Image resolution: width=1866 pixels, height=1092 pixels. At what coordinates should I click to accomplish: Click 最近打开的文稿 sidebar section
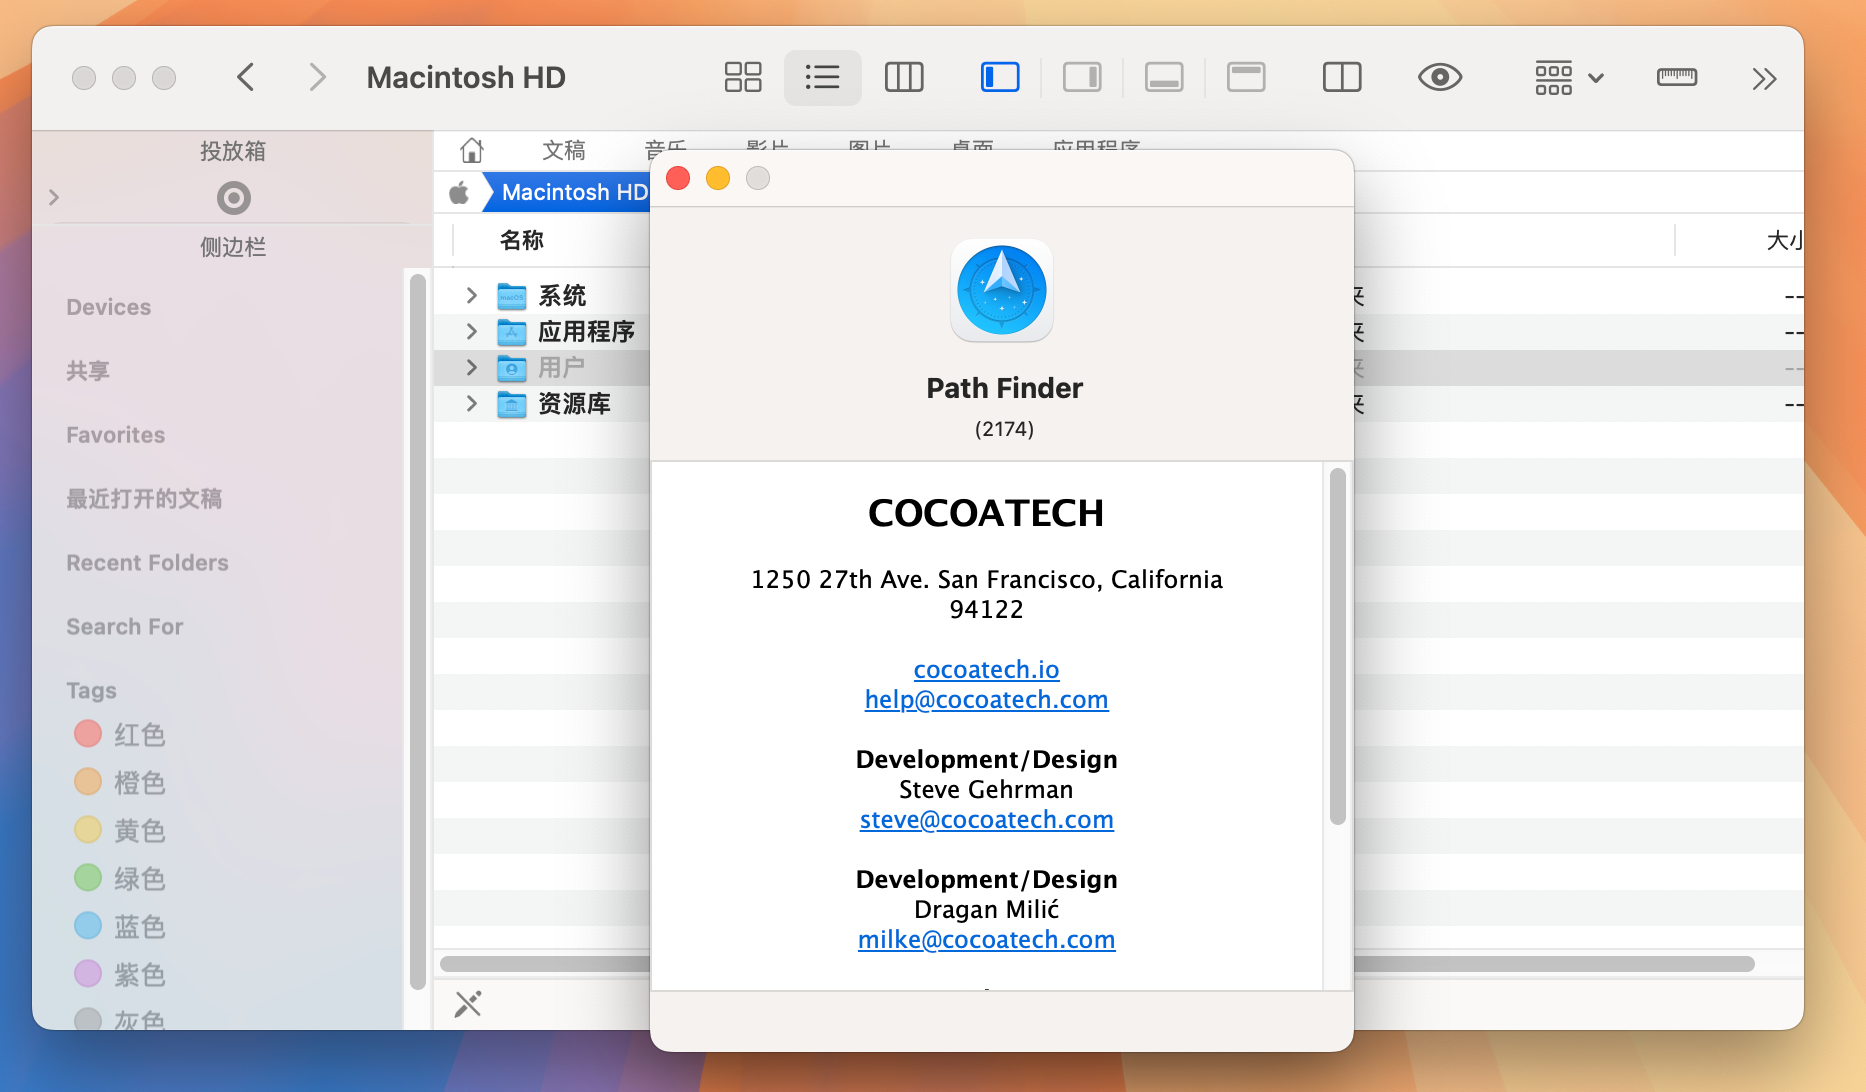tap(144, 499)
